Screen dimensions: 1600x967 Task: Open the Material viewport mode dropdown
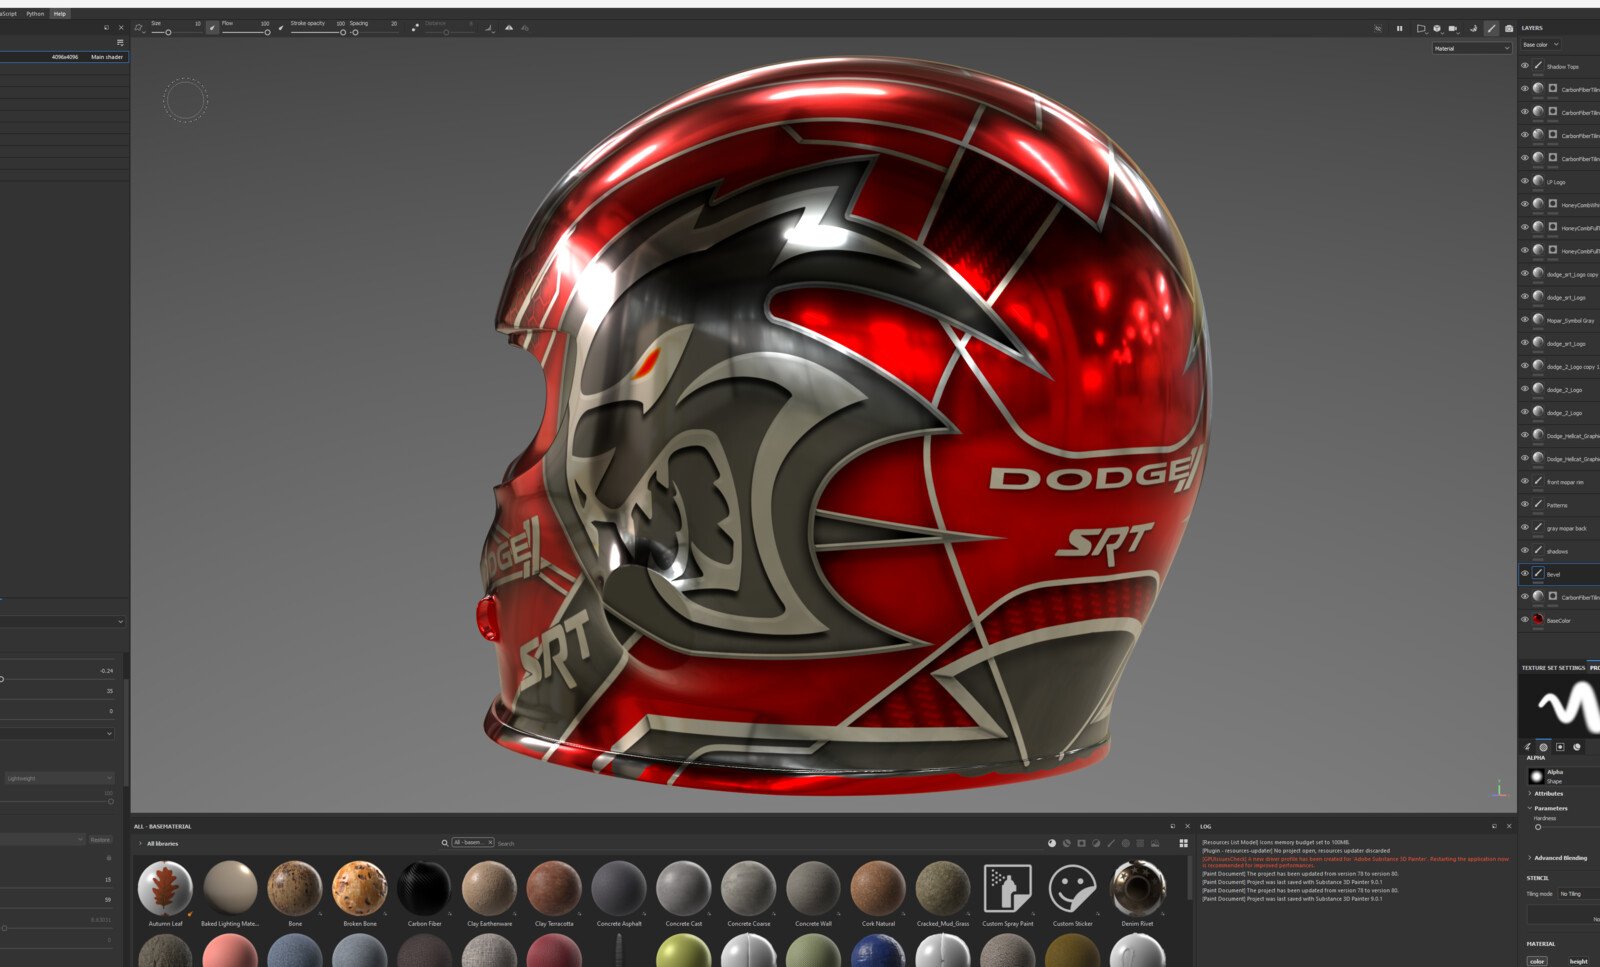pos(1471,48)
